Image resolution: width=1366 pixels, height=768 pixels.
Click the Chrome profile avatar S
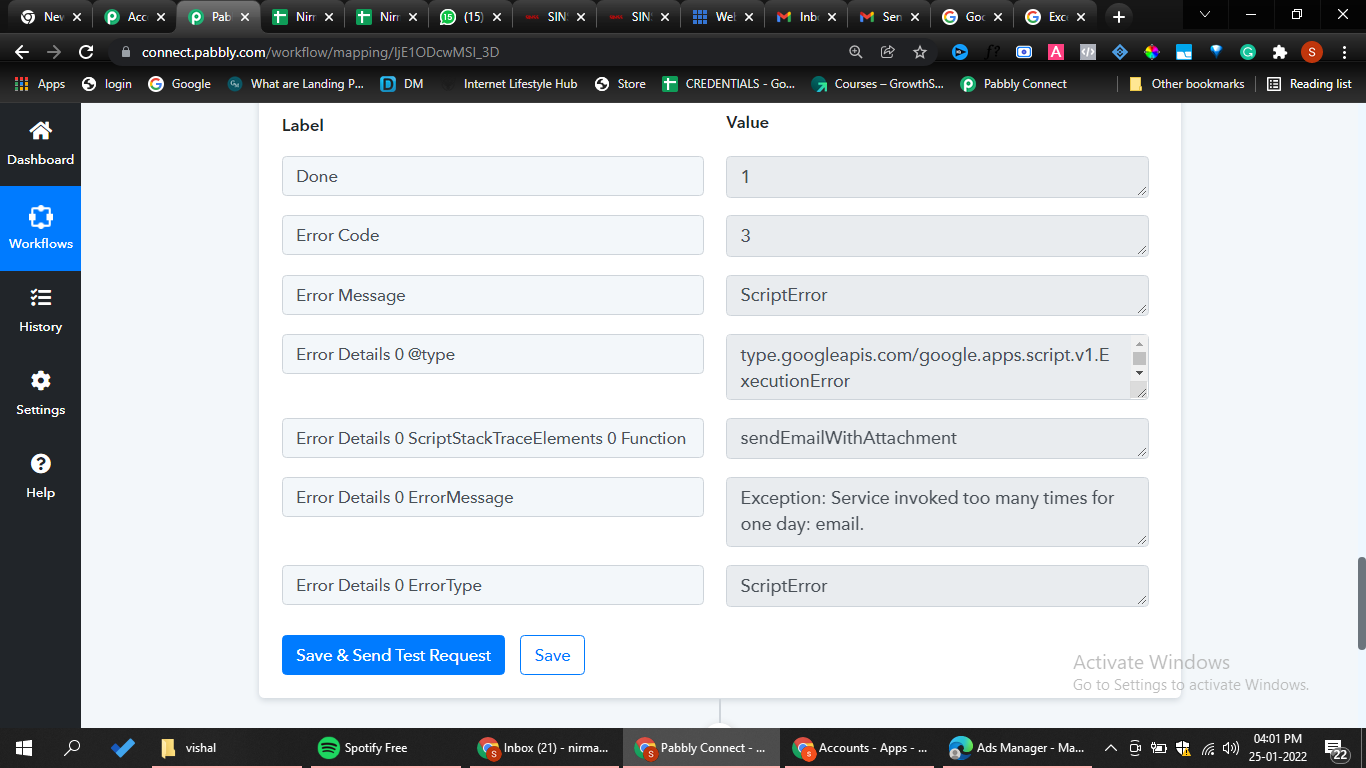pos(1312,52)
